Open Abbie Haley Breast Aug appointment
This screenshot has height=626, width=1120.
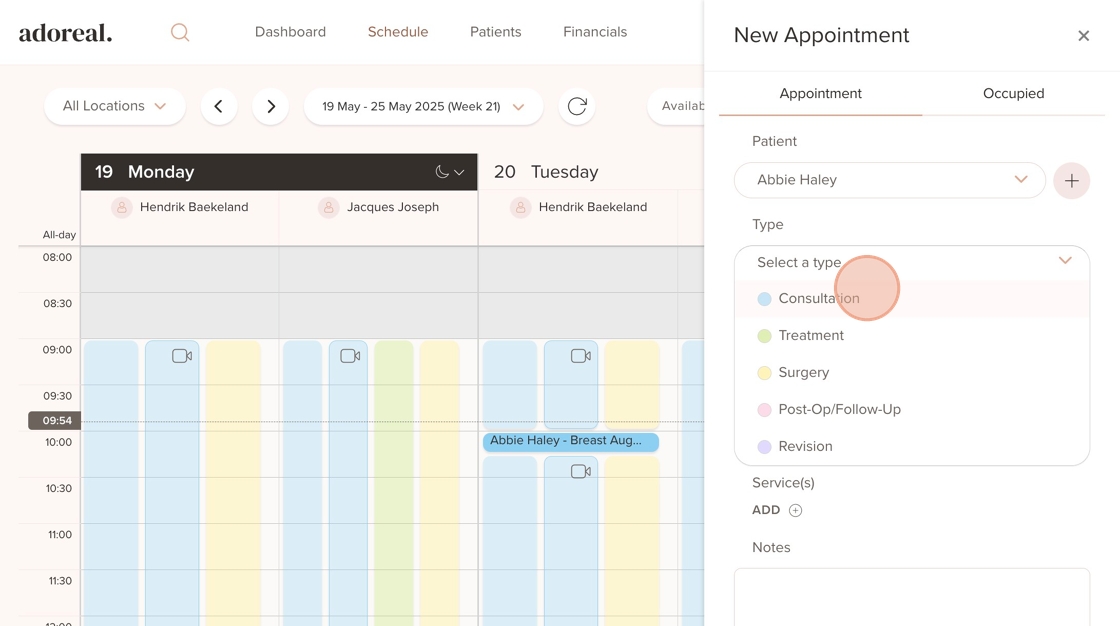pyautogui.click(x=570, y=441)
